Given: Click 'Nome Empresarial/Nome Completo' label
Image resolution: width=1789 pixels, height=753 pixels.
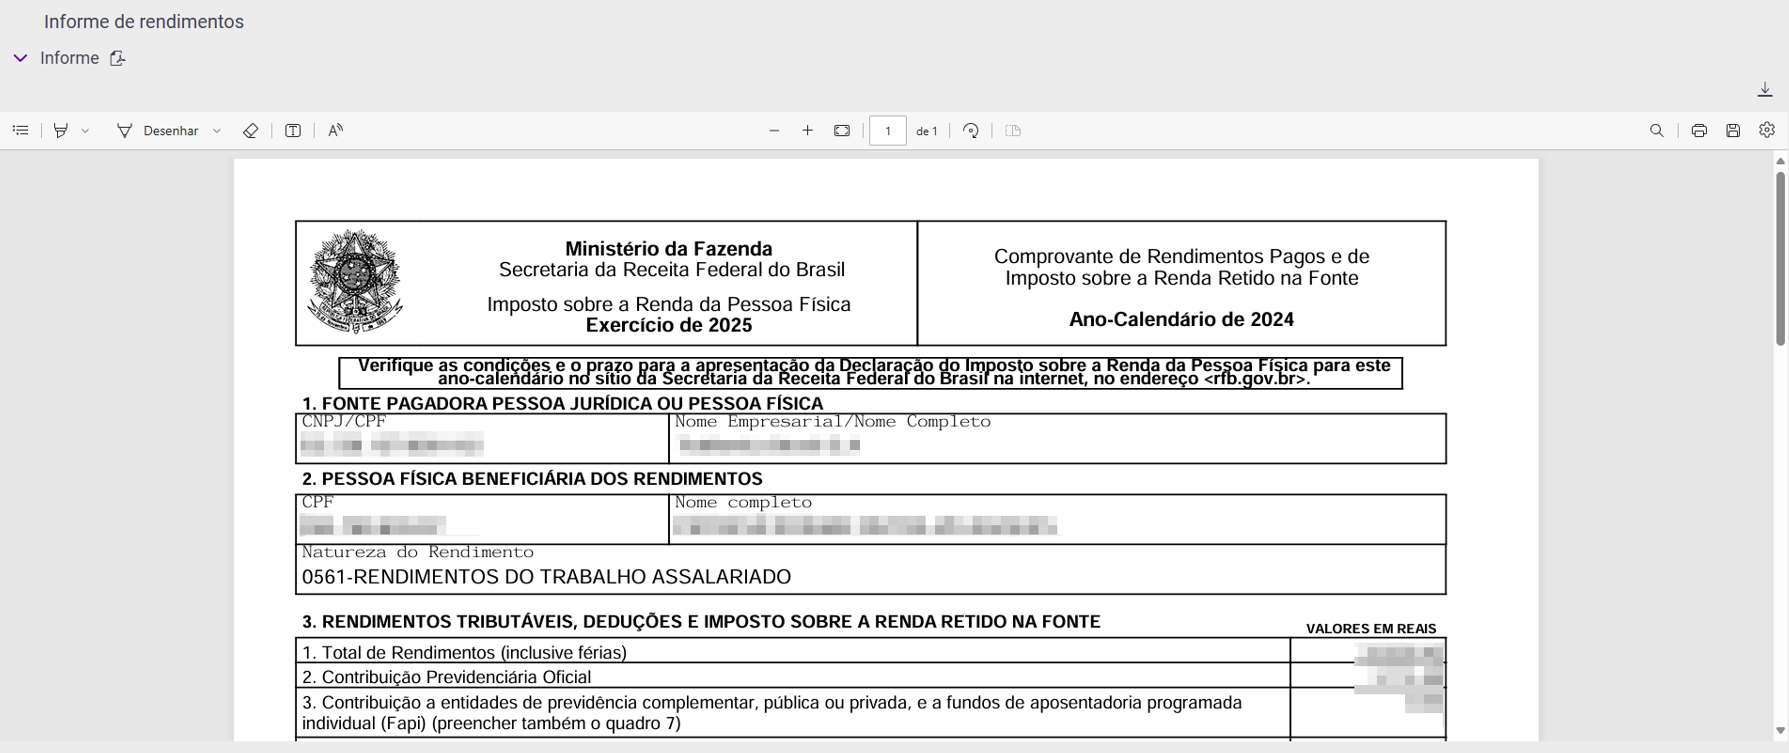Looking at the screenshot, I should tap(833, 422).
